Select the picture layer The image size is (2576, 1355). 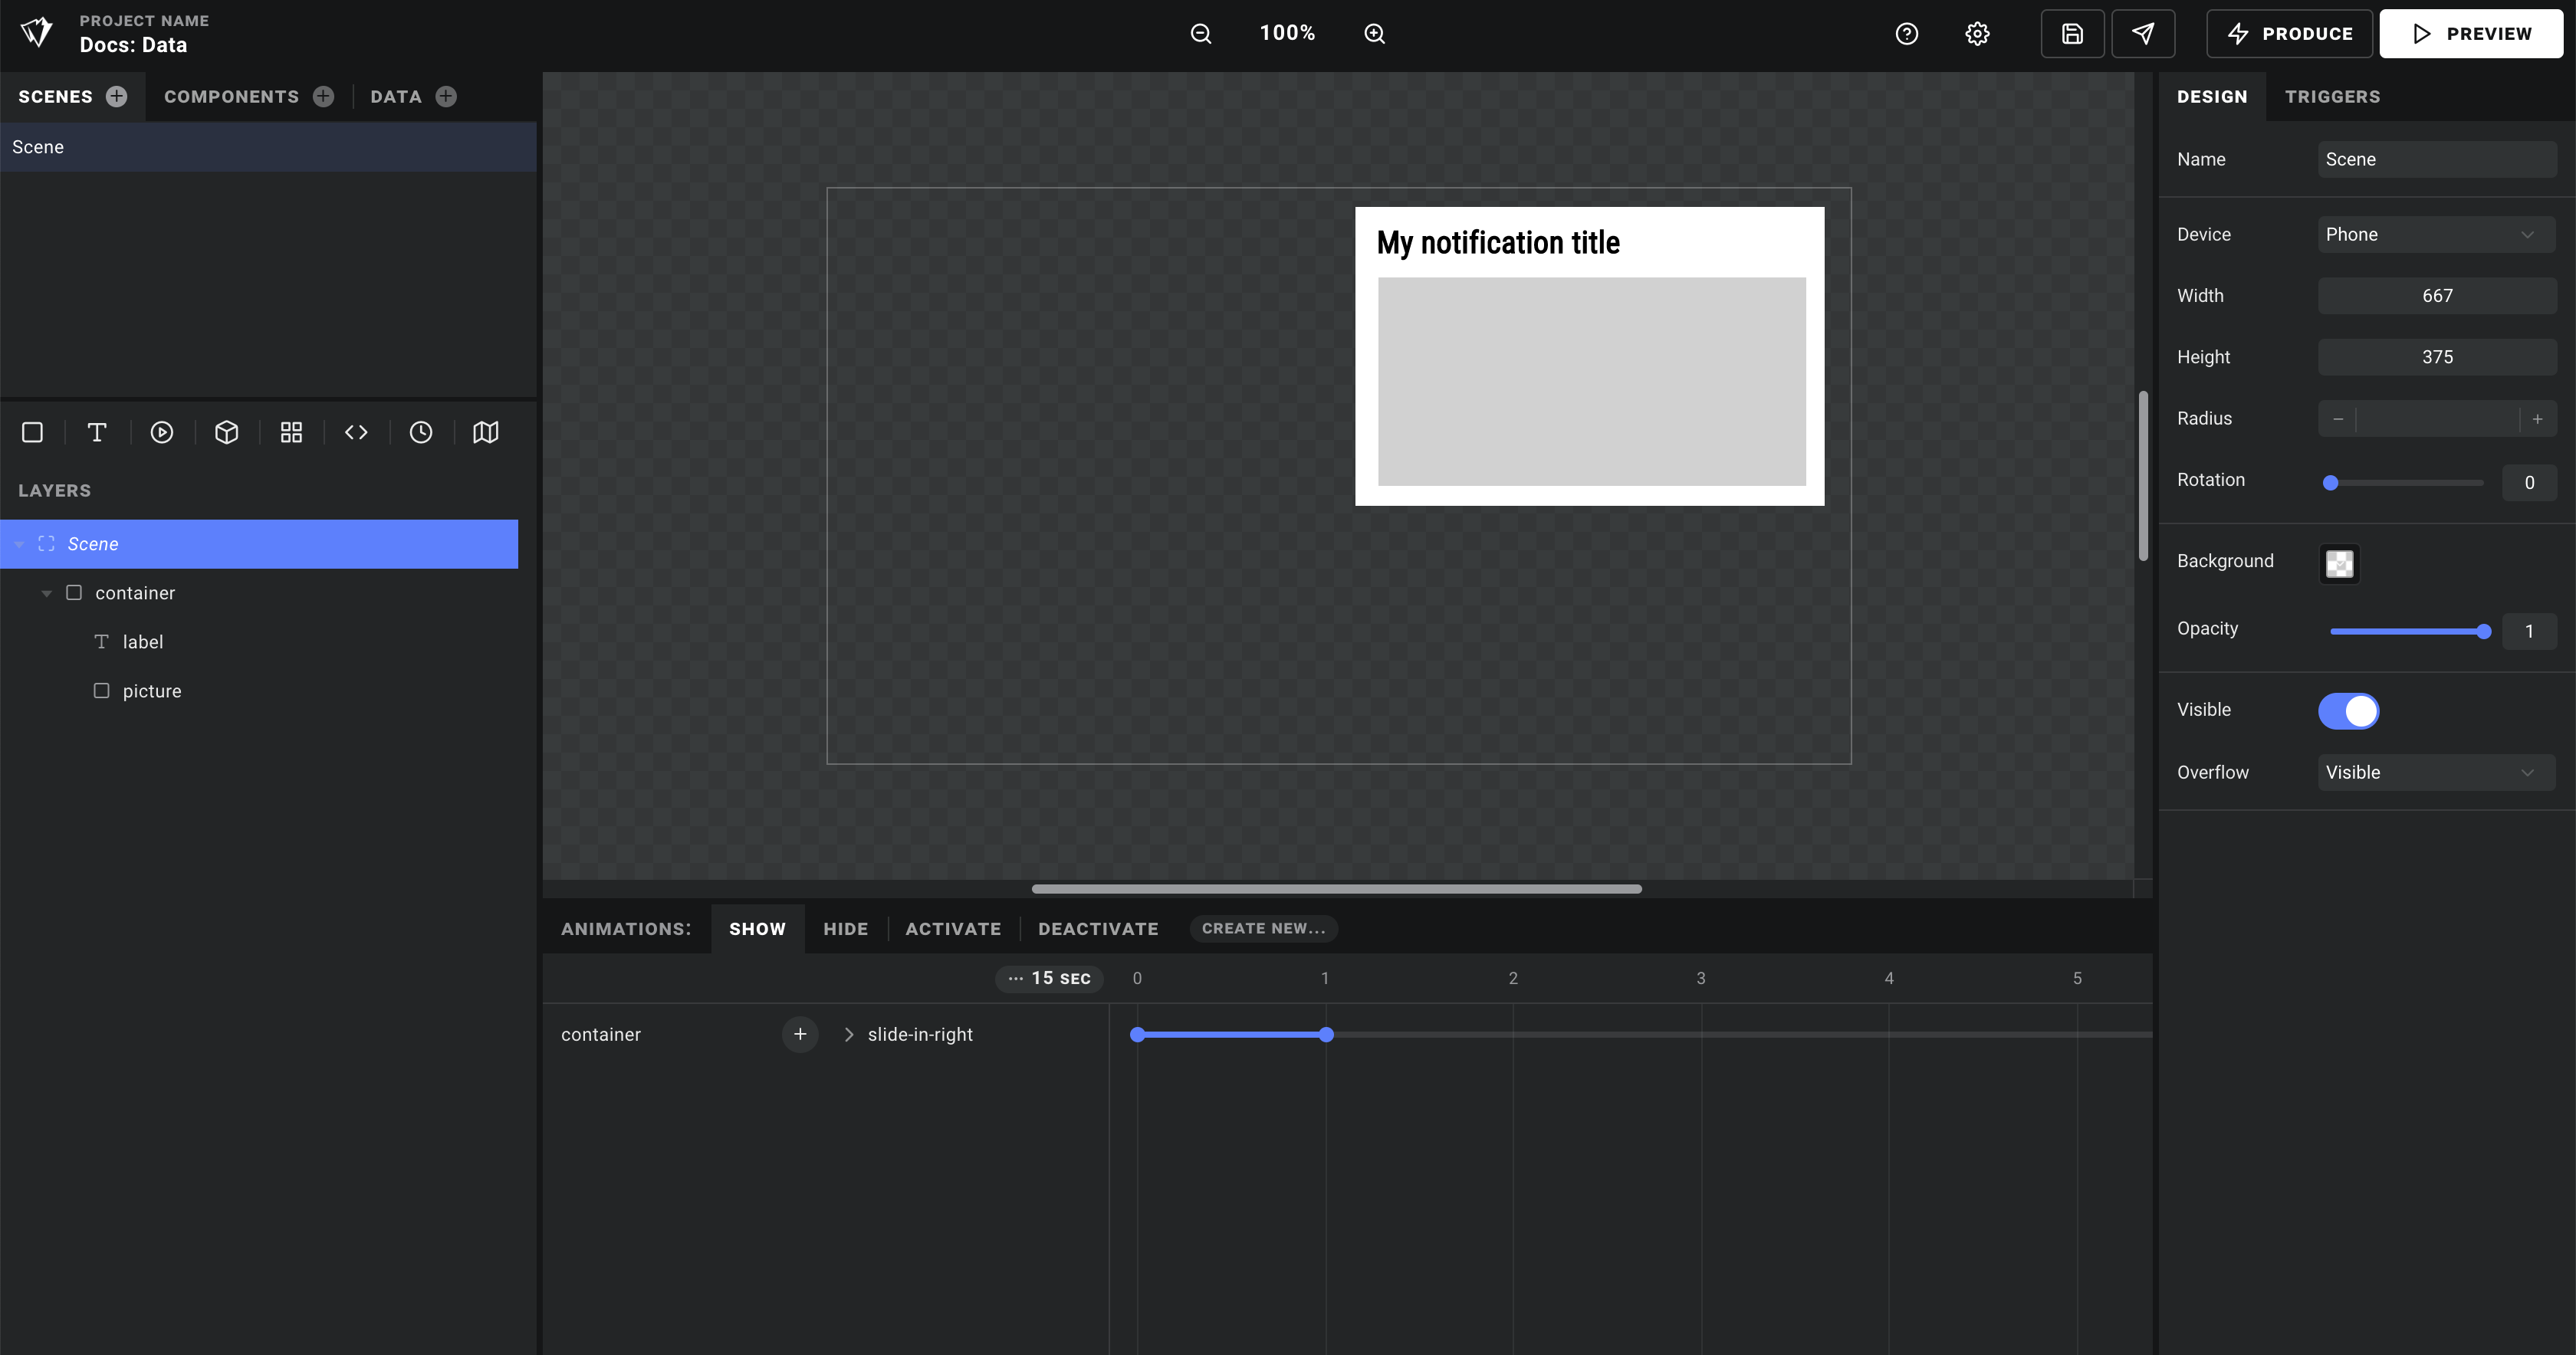click(x=259, y=691)
